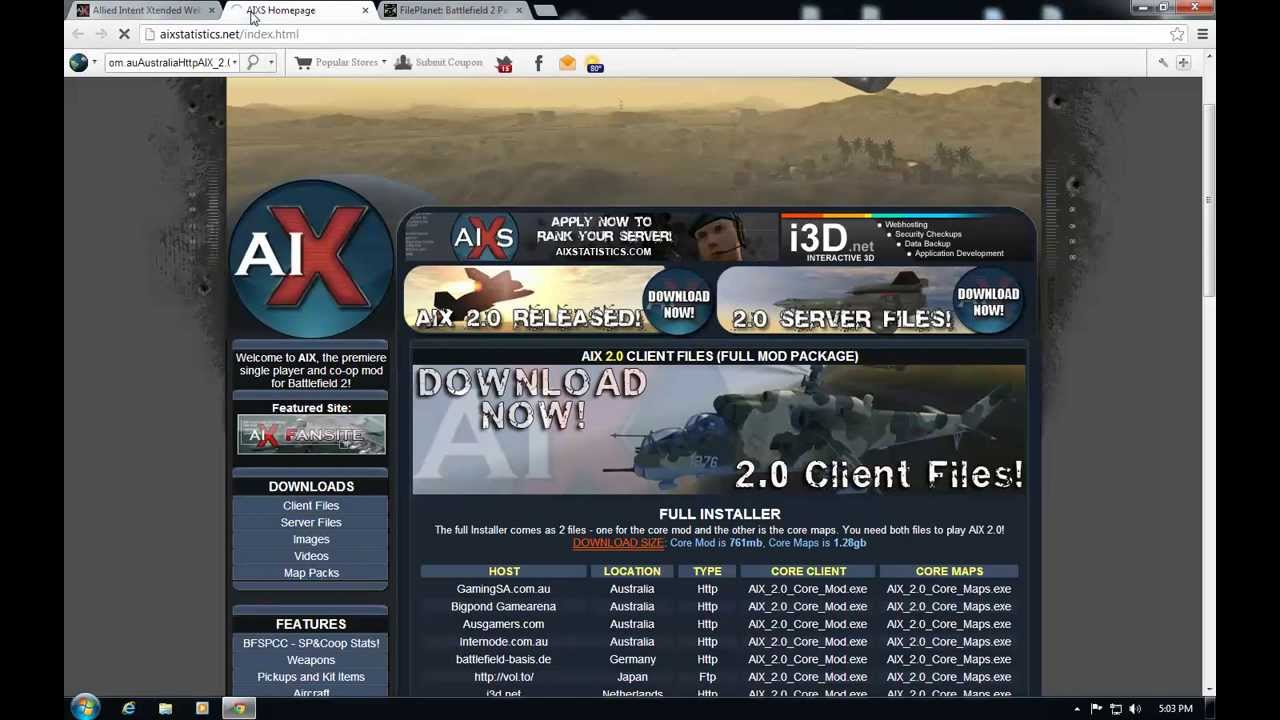The width and height of the screenshot is (1280, 720).
Task: Stop loading the page
Action: (124, 34)
